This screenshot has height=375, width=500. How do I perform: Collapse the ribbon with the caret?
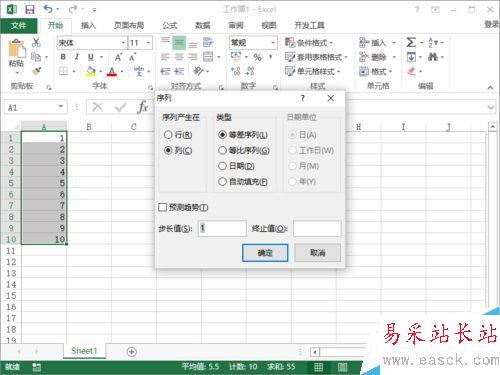(490, 87)
